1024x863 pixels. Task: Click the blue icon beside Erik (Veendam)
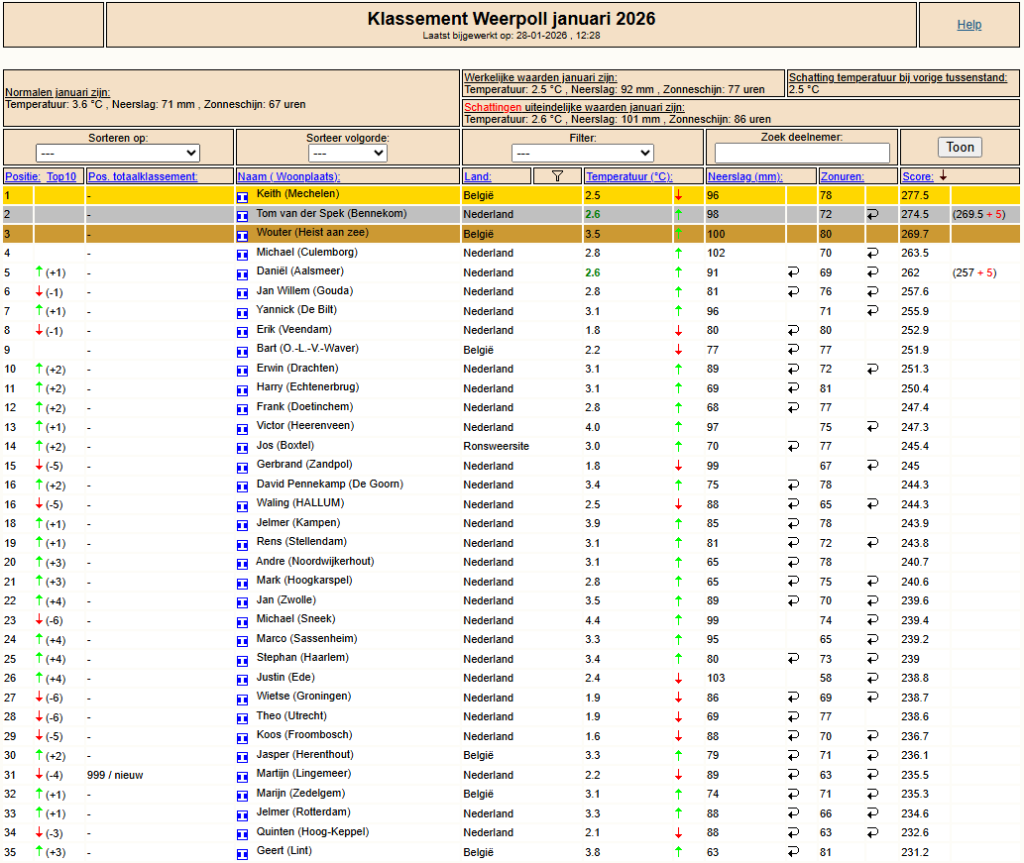(x=242, y=332)
